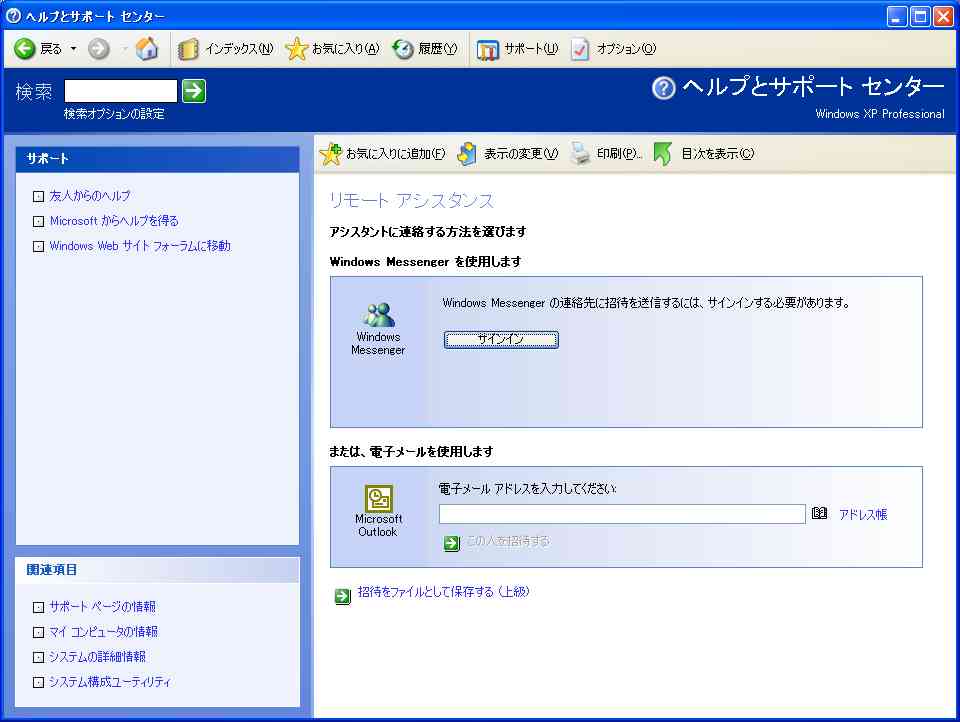Open the 履歴(Y) history clock icon
The image size is (960, 722).
[x=403, y=49]
